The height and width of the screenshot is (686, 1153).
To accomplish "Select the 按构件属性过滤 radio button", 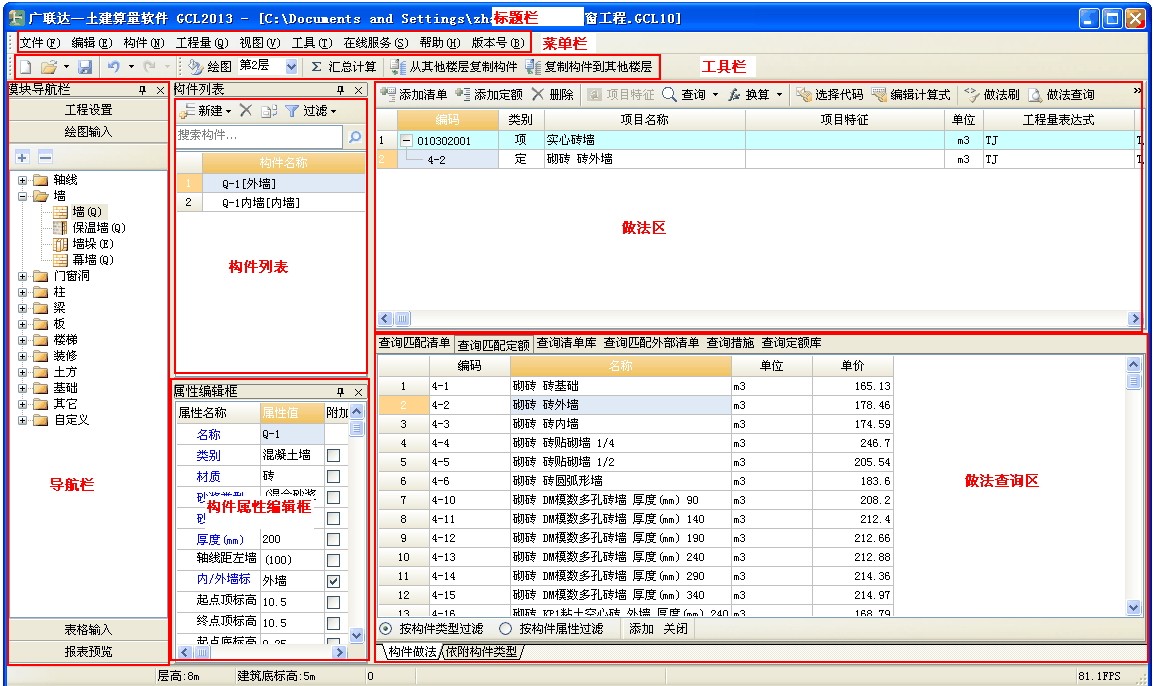I will pyautogui.click(x=505, y=629).
